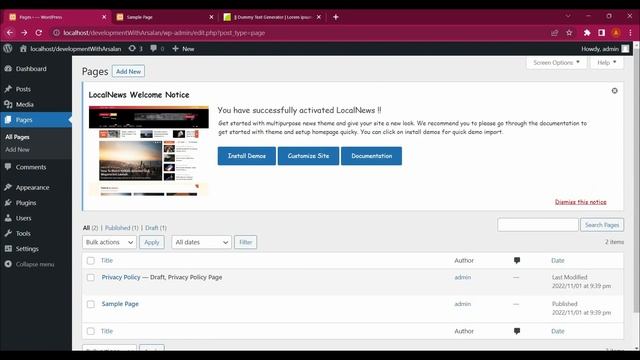The height and width of the screenshot is (360, 640).
Task: Click Dismiss this notice link
Action: pos(580,202)
